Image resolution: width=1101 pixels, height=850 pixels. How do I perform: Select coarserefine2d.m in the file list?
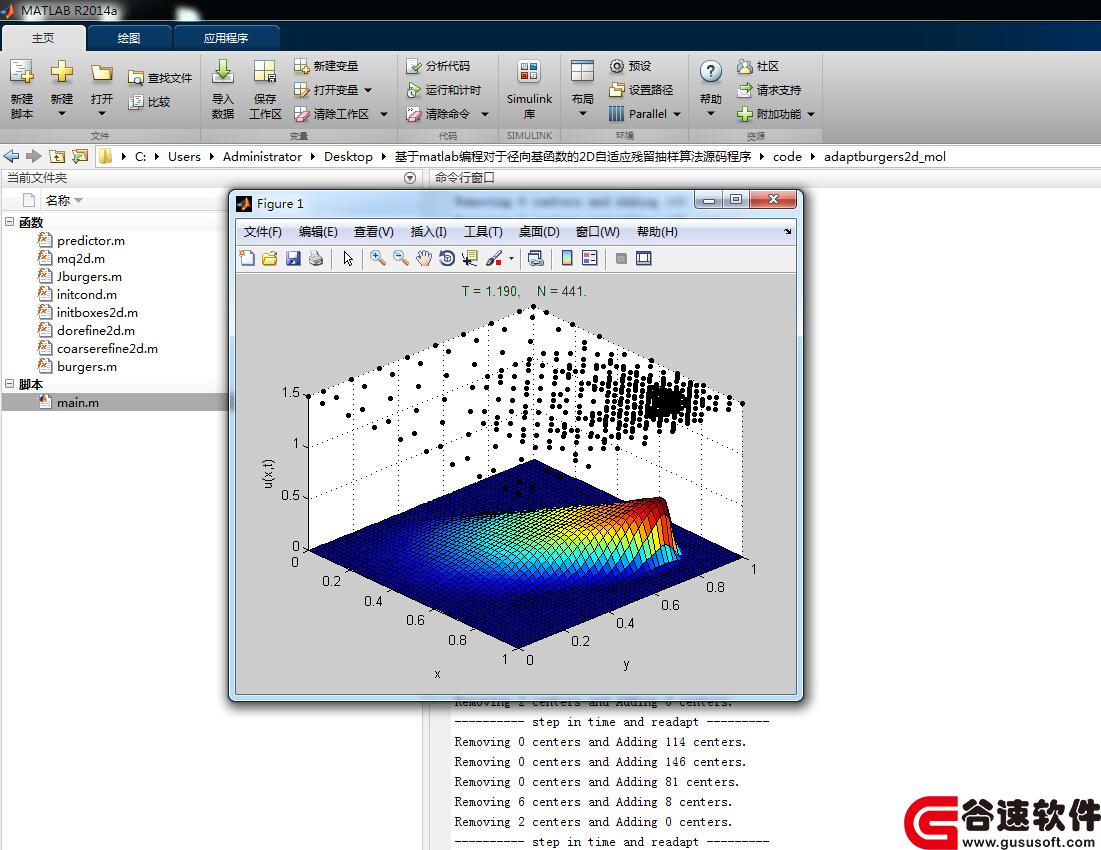pos(107,348)
